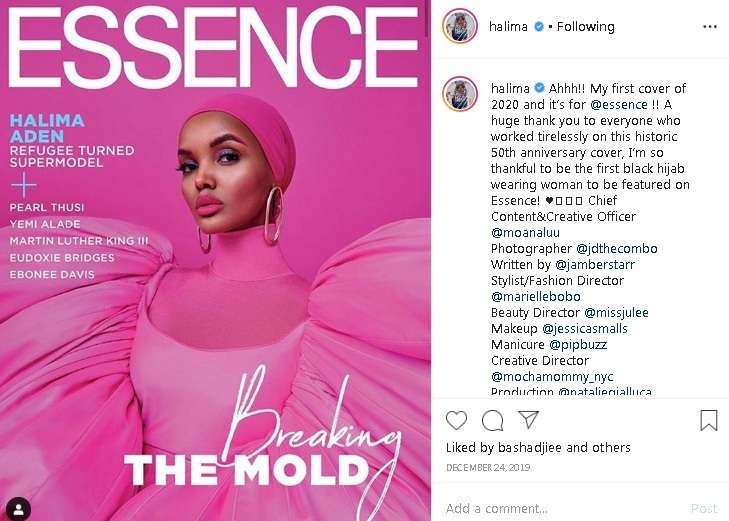Open the writer's @jamberstarr profile
Image resolution: width=729 pixels, height=521 pixels.
pyautogui.click(x=595, y=264)
